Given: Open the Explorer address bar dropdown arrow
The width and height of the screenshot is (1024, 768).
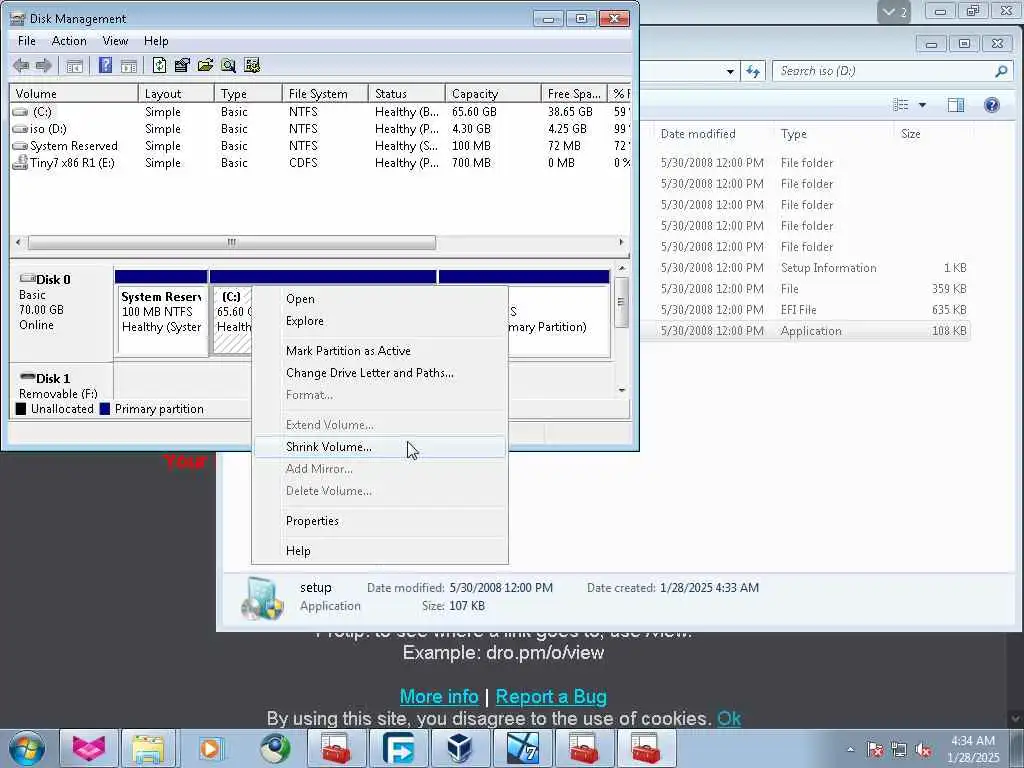Looking at the screenshot, I should (730, 71).
